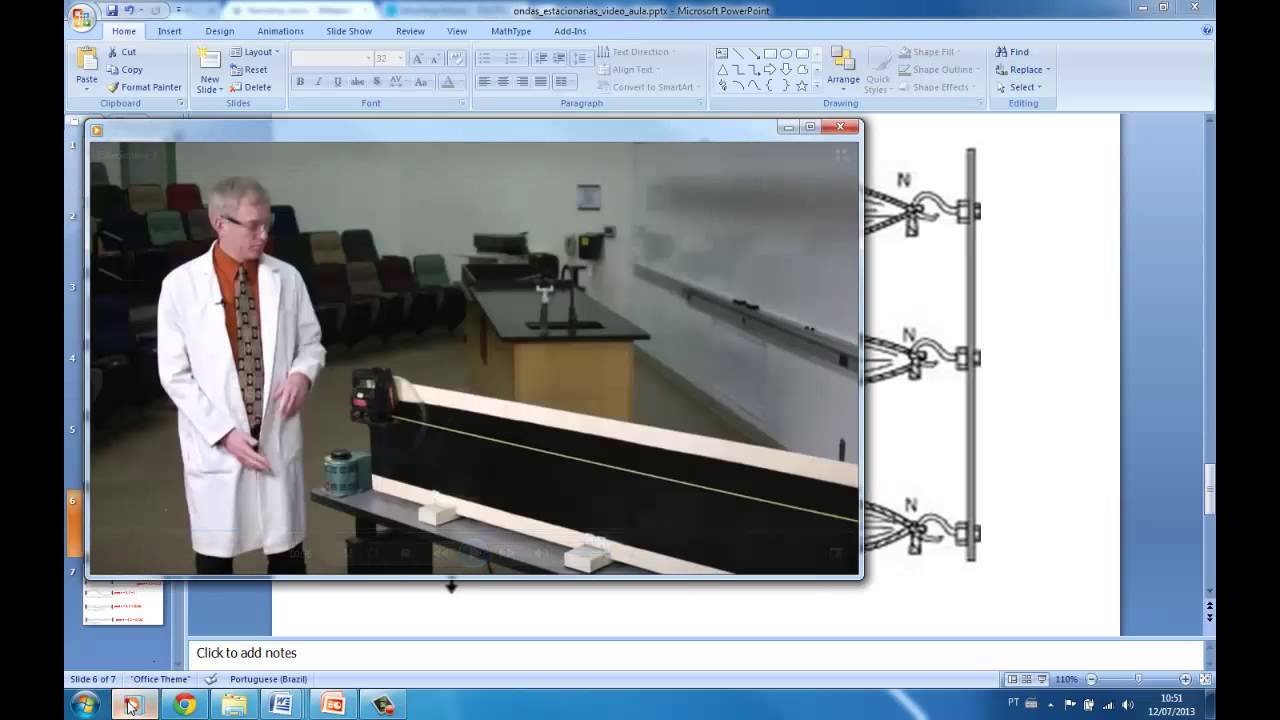Click the zoom out minus button
This screenshot has height=720, width=1280.
(x=1091, y=679)
